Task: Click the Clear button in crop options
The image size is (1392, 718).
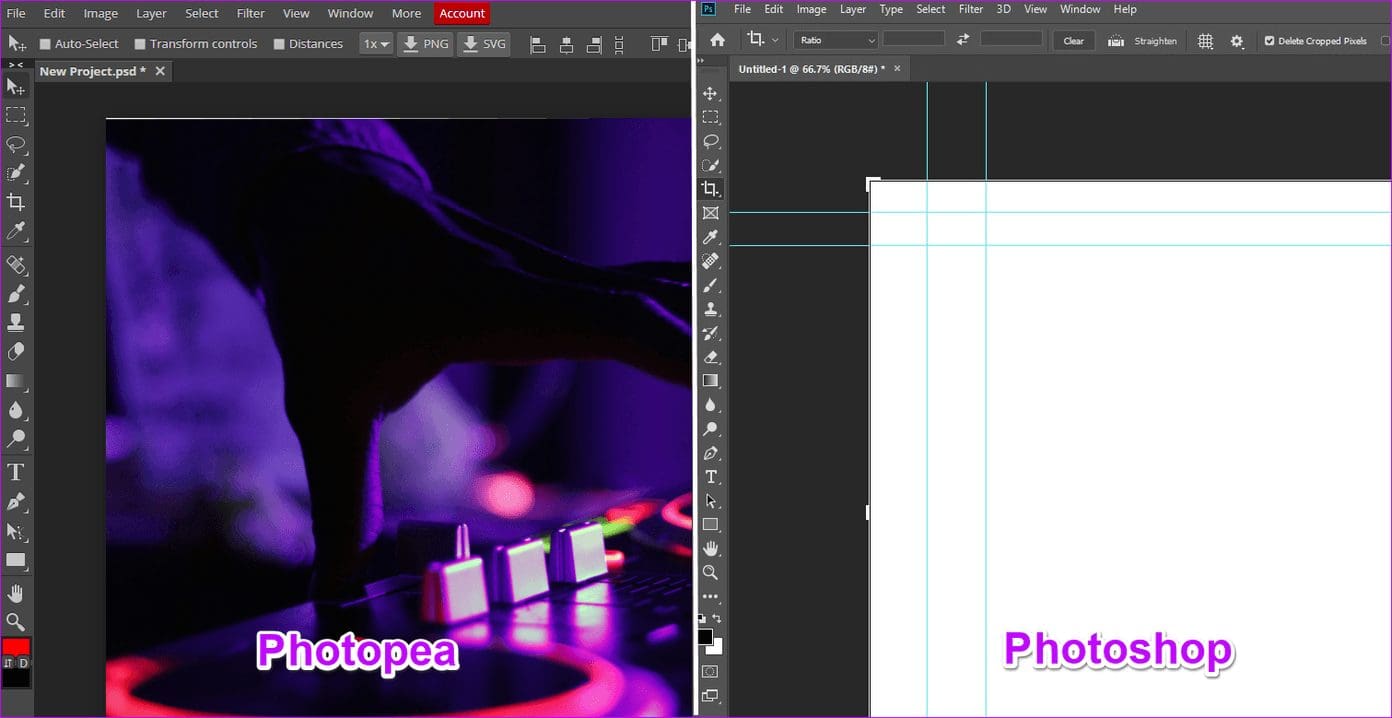Action: [1073, 41]
